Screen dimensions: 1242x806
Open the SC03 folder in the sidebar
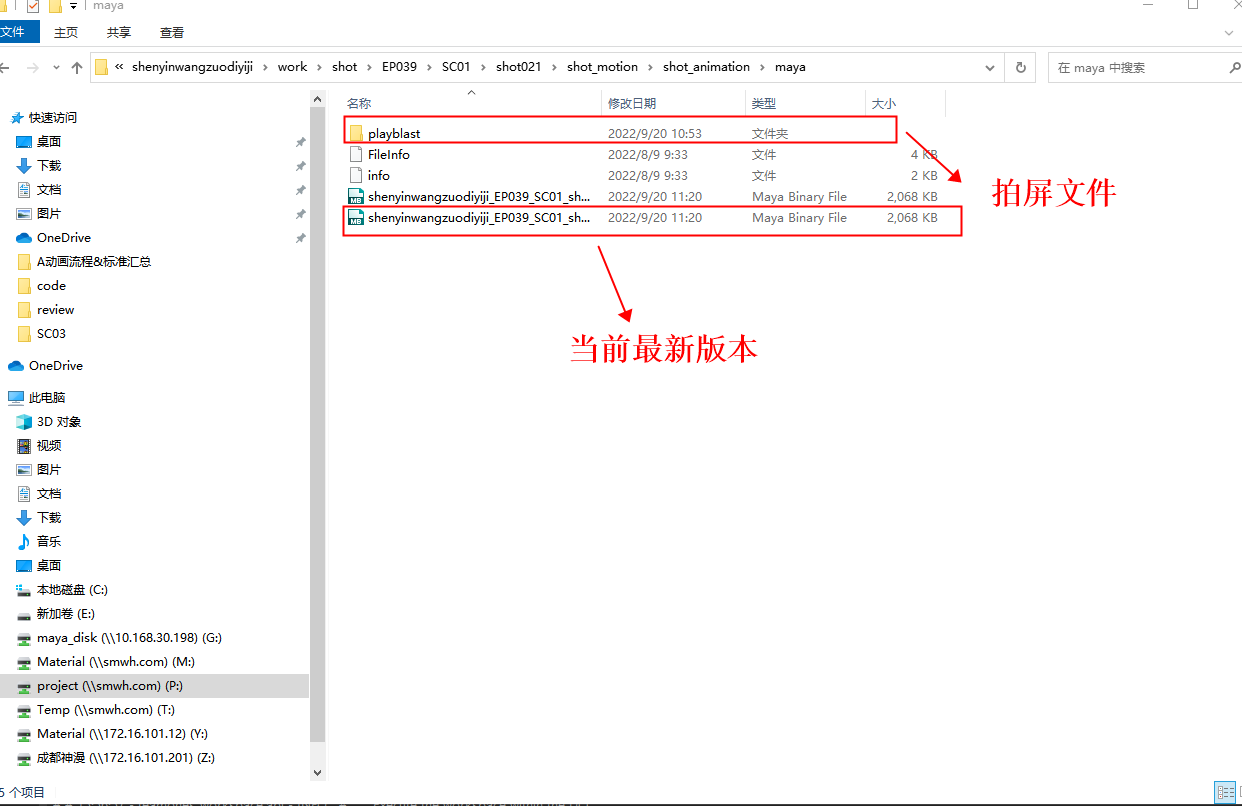51,333
